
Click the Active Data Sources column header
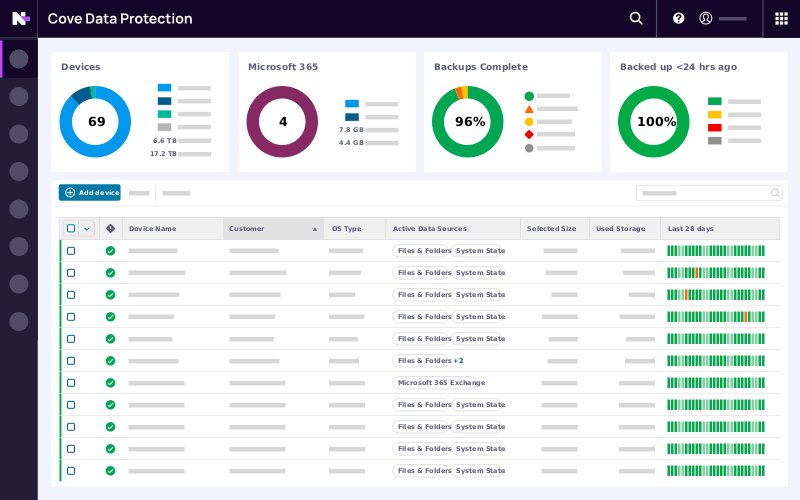(453, 229)
